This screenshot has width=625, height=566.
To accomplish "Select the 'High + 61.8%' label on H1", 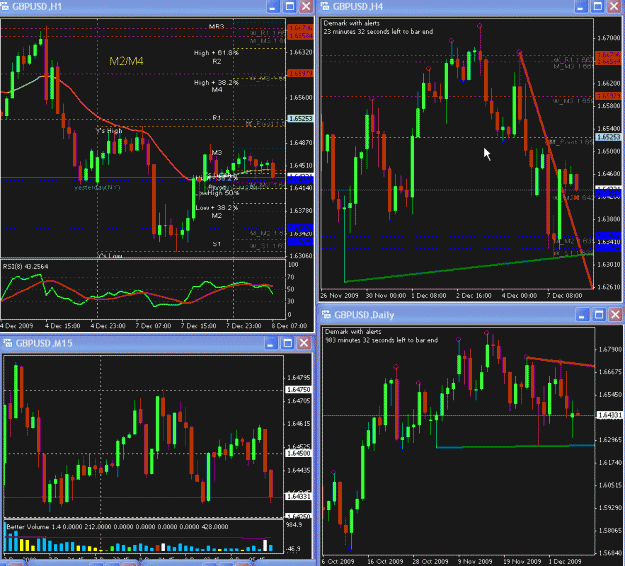I will point(216,53).
